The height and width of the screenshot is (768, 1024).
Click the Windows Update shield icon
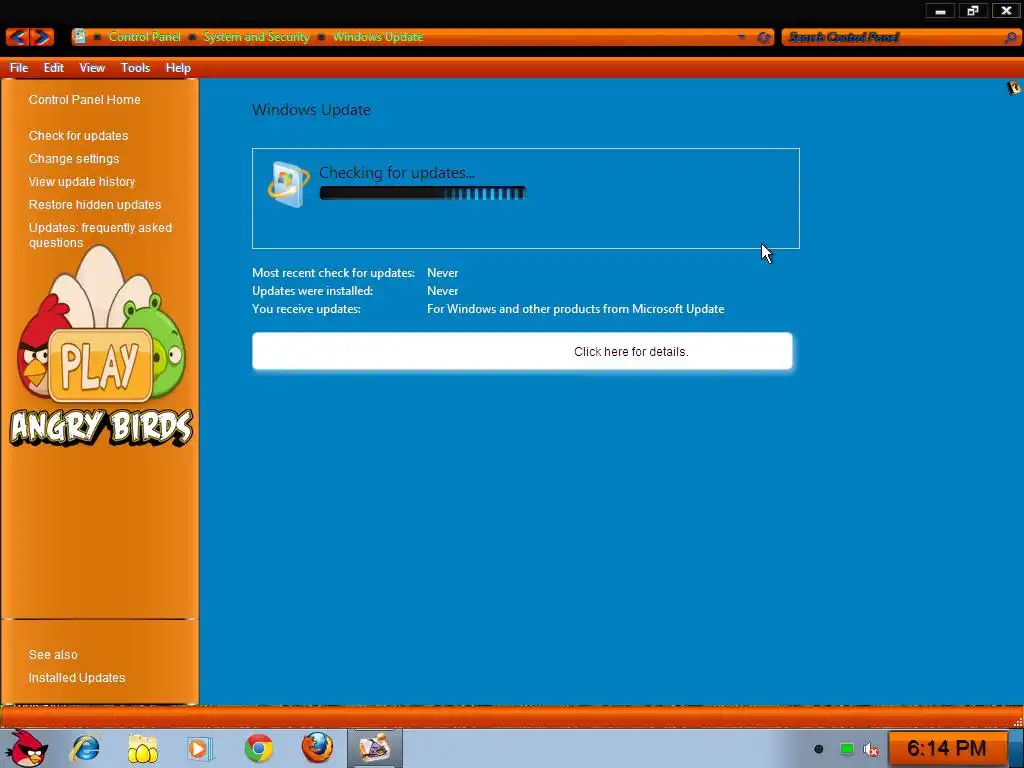point(288,184)
